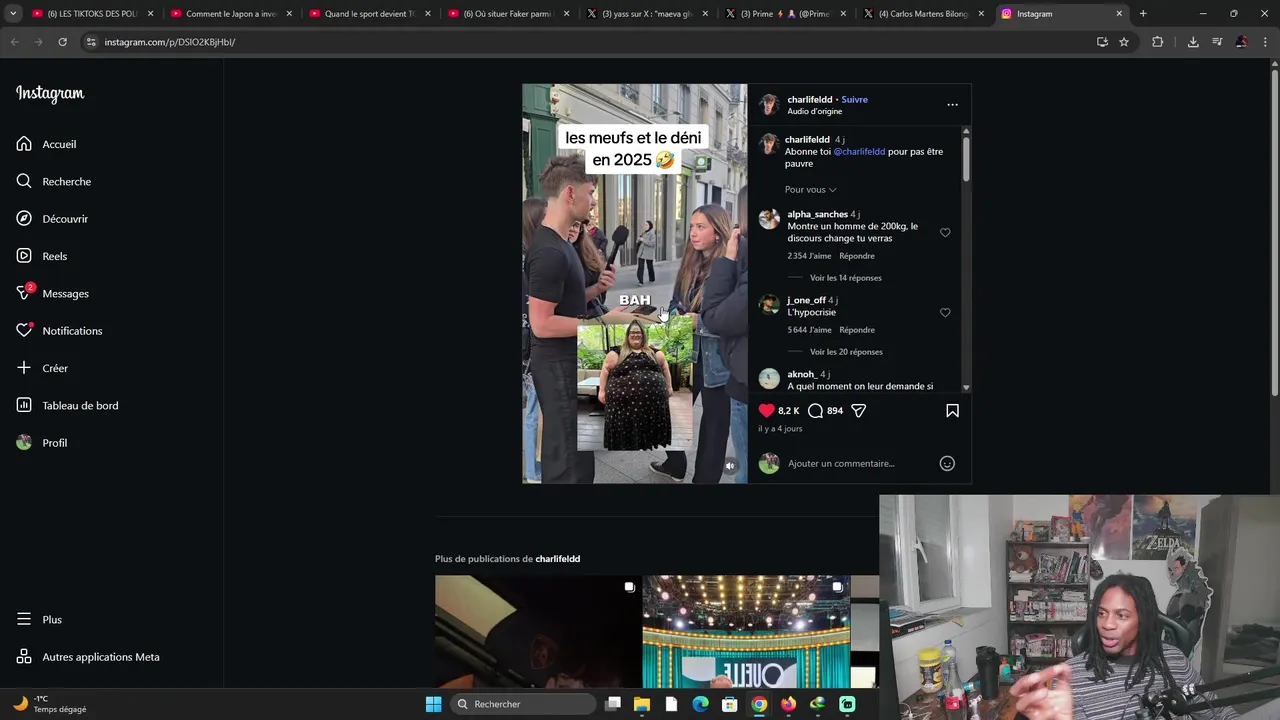Image resolution: width=1280 pixels, height=720 pixels.
Task: Unlike the post with red heart
Action: [x=767, y=410]
